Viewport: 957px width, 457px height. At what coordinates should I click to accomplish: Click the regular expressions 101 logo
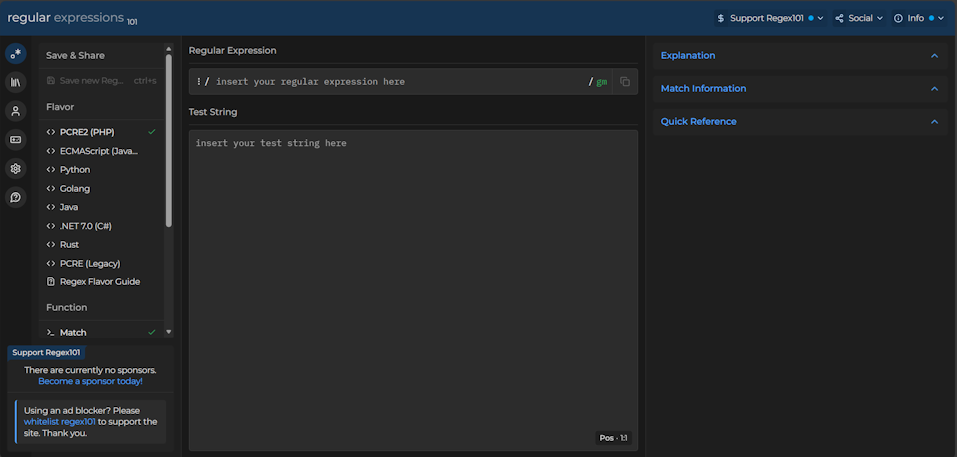click(72, 18)
